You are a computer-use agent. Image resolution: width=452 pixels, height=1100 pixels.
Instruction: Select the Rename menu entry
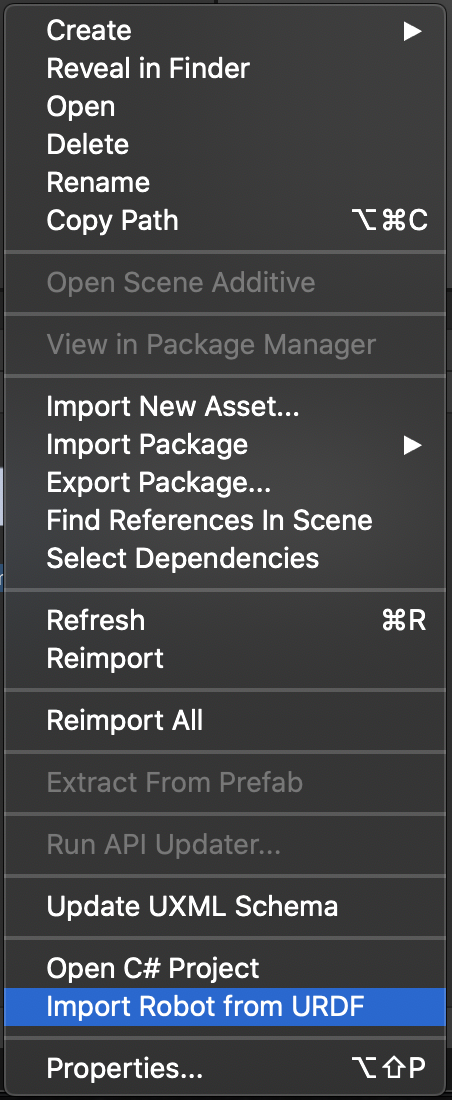[x=225, y=182]
